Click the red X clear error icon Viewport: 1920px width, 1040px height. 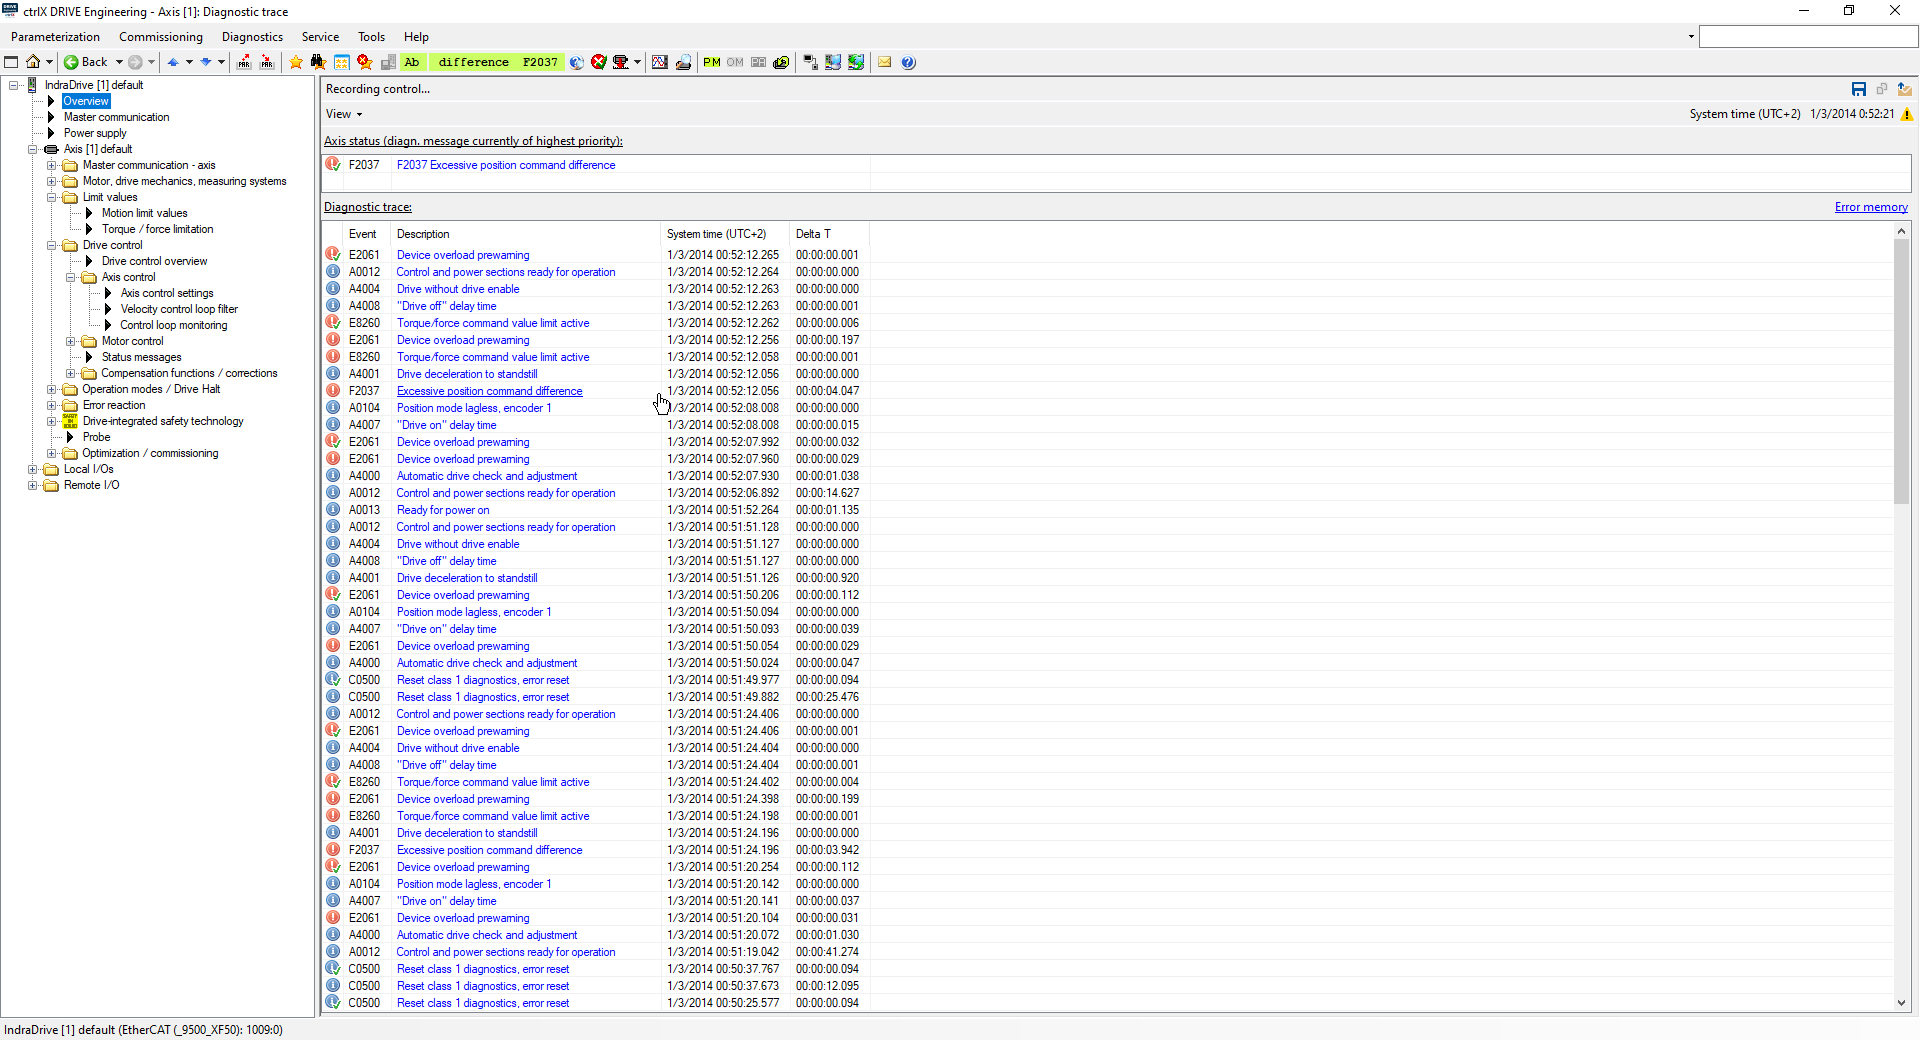coord(599,62)
